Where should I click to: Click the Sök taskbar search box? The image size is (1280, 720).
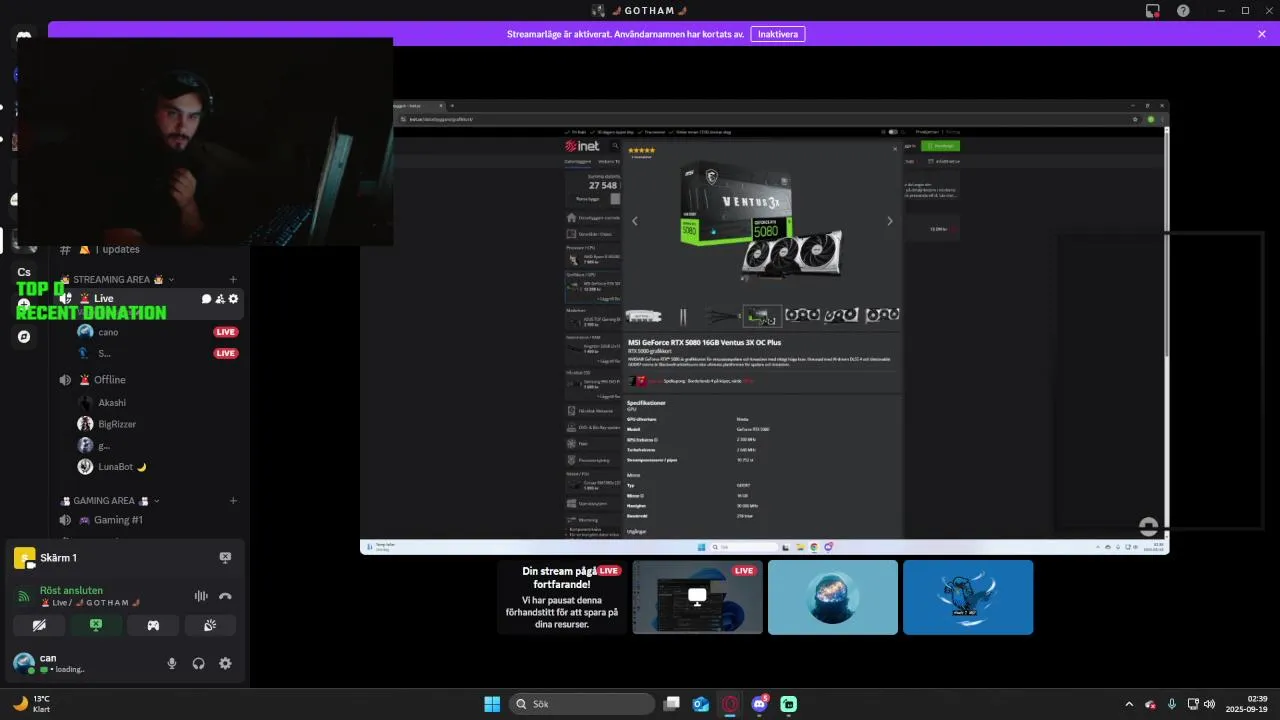tap(582, 704)
